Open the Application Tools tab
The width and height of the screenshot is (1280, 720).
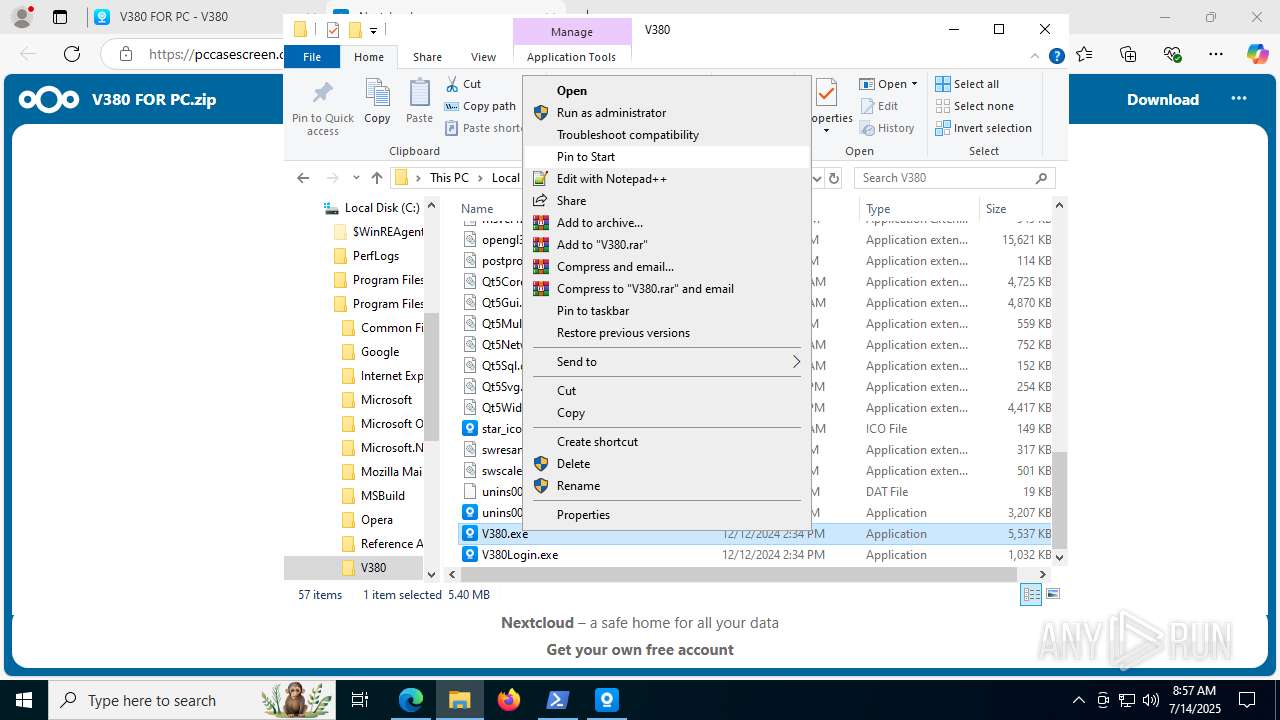pyautogui.click(x=571, y=57)
